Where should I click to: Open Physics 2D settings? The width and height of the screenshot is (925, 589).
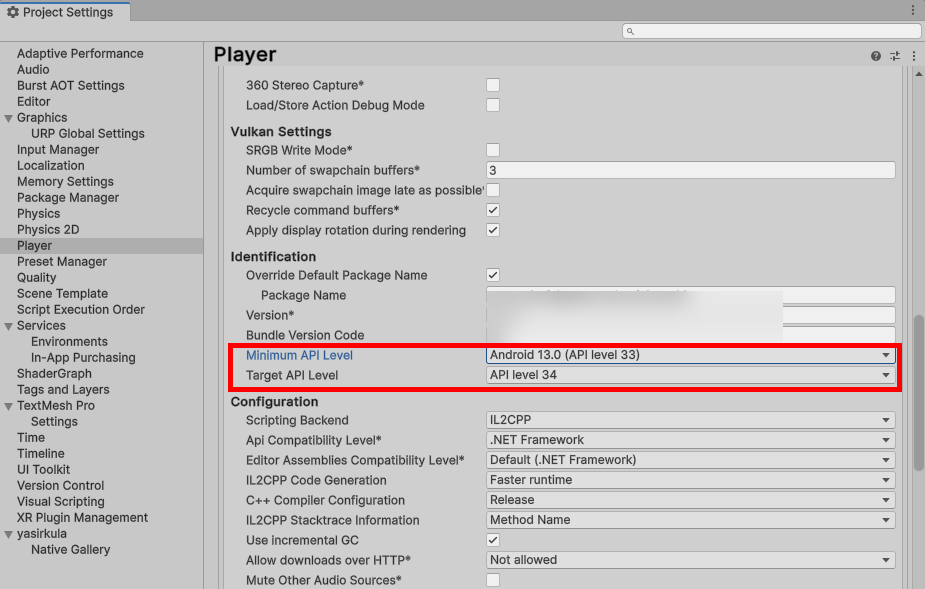point(48,229)
